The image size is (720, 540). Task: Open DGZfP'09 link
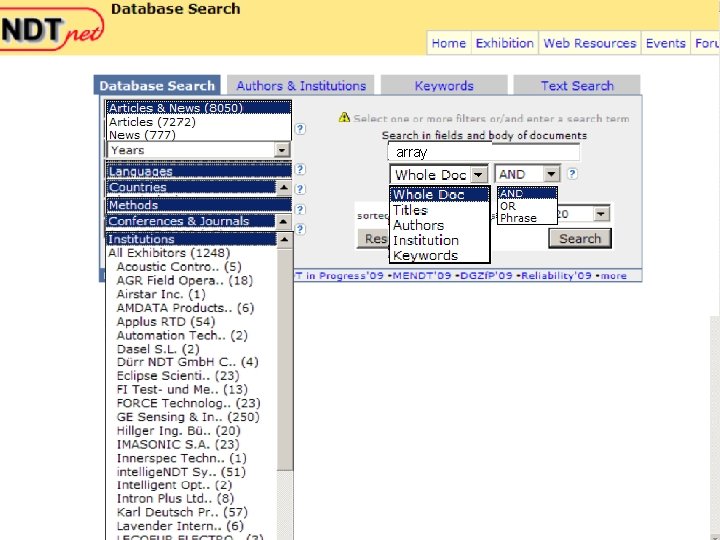point(486,276)
